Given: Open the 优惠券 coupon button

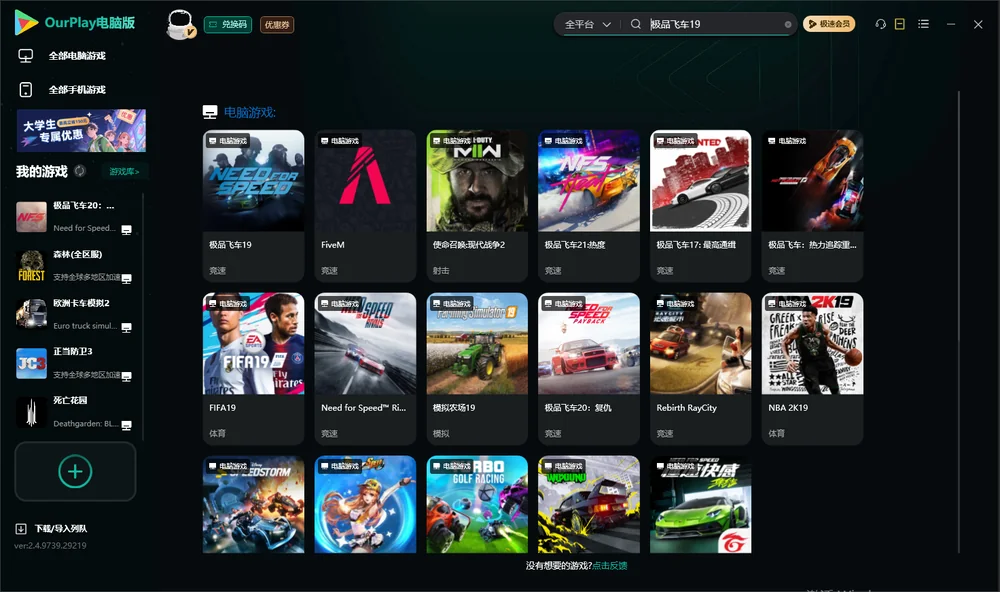Looking at the screenshot, I should coord(277,24).
